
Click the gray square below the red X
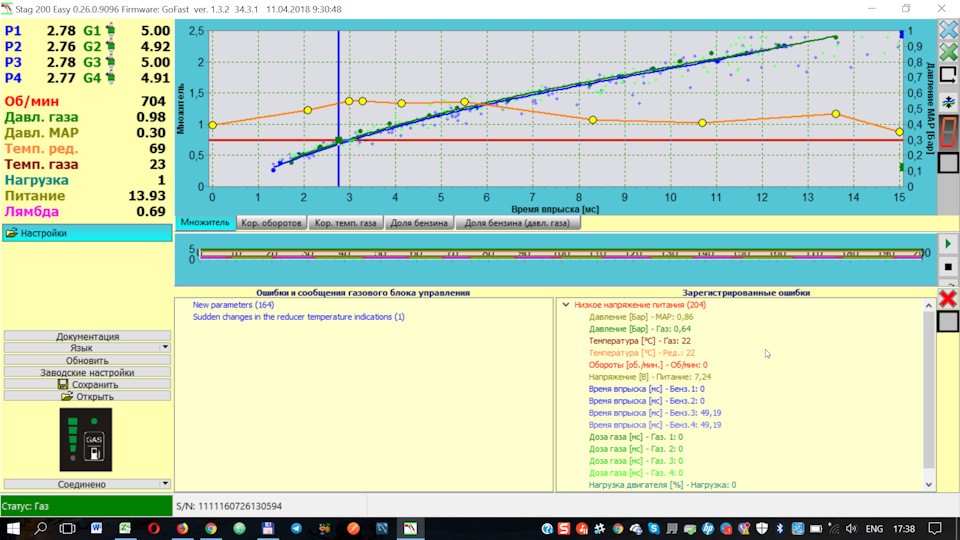pos(948,321)
